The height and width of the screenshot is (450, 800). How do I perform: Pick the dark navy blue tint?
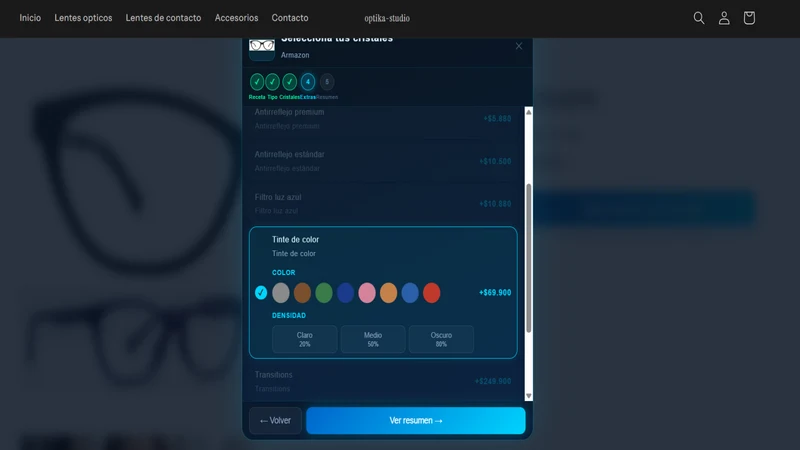[x=345, y=293]
